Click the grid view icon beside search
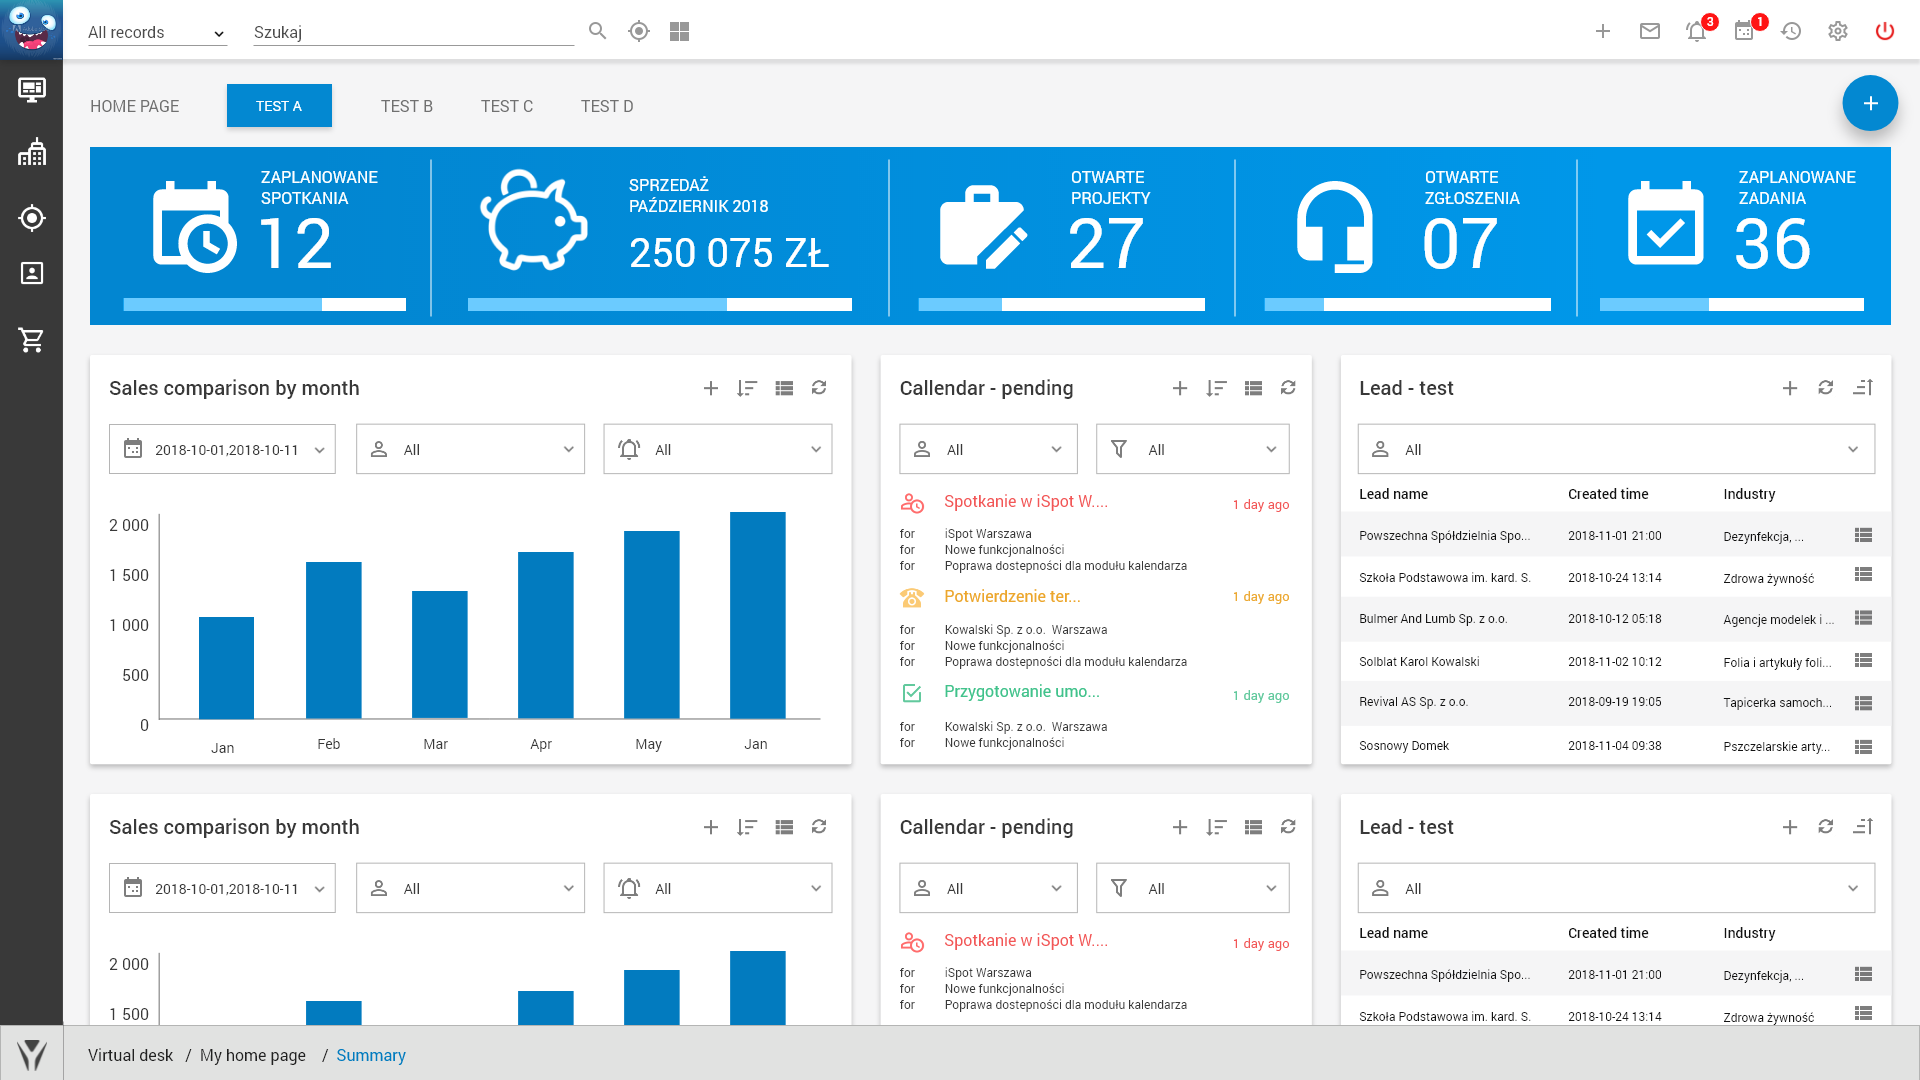Screen dimensions: 1920x1080 click(680, 32)
